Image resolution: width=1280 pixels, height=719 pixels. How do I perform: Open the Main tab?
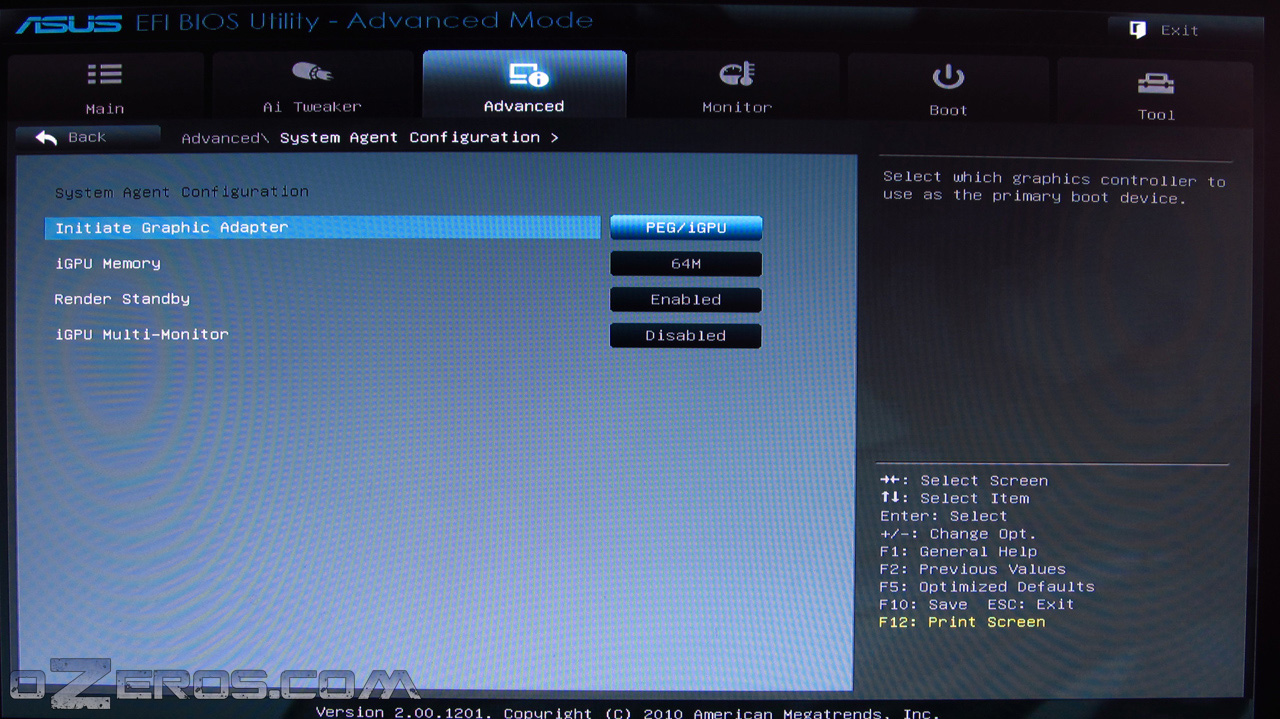105,87
